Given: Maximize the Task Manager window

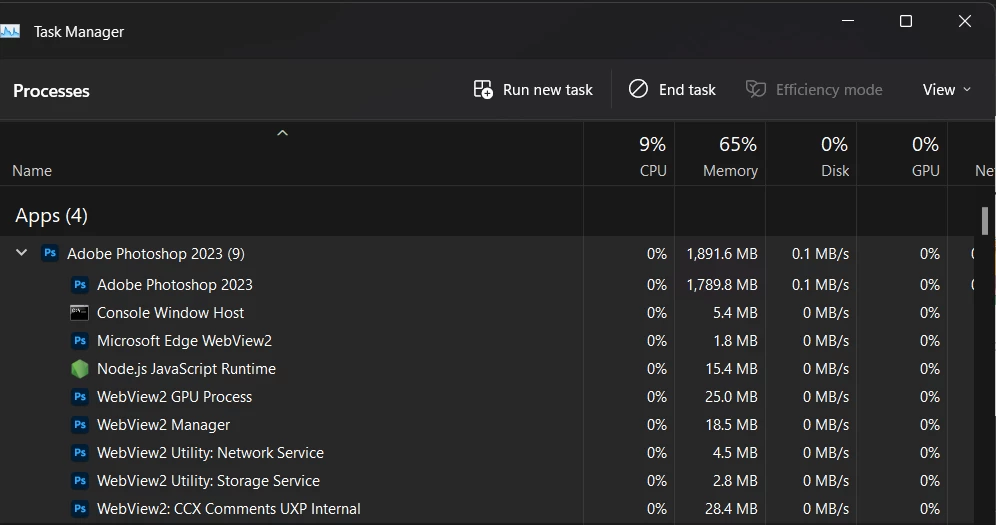Looking at the screenshot, I should [906, 21].
